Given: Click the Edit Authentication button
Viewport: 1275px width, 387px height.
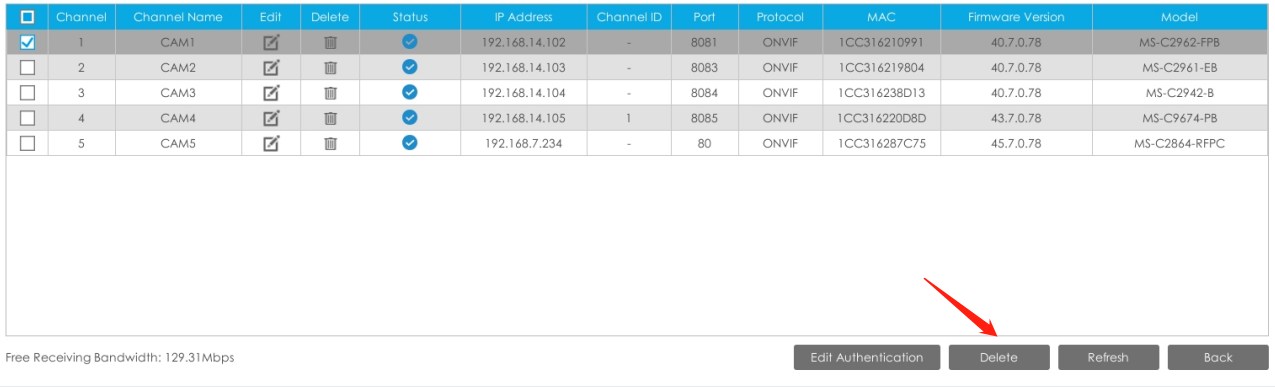Looking at the screenshot, I should point(866,357).
